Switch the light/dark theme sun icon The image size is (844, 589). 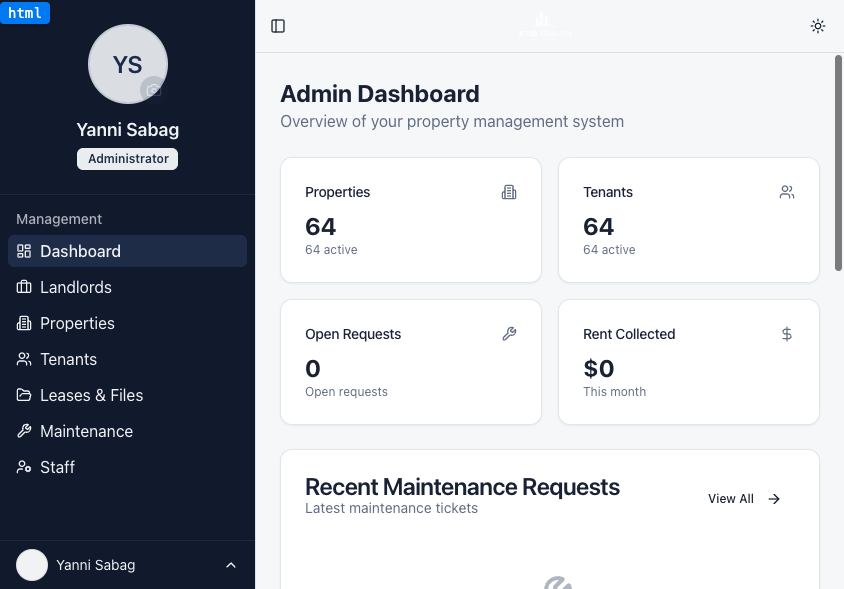(818, 26)
